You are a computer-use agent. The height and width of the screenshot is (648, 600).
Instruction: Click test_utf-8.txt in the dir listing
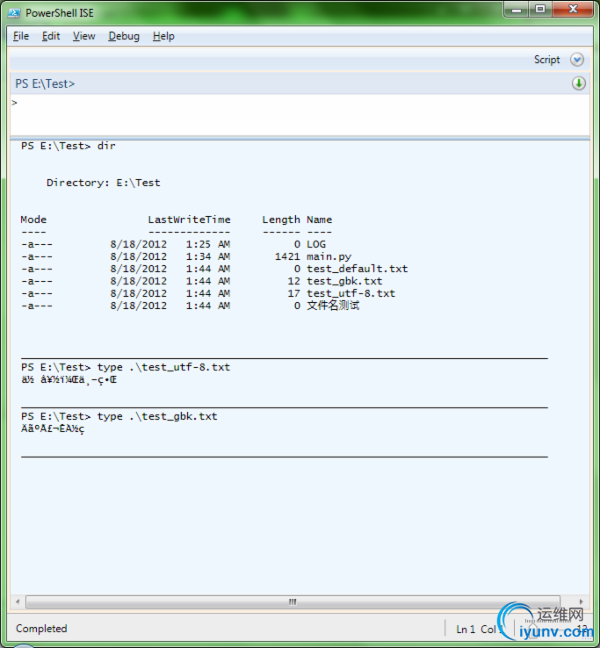(351, 293)
